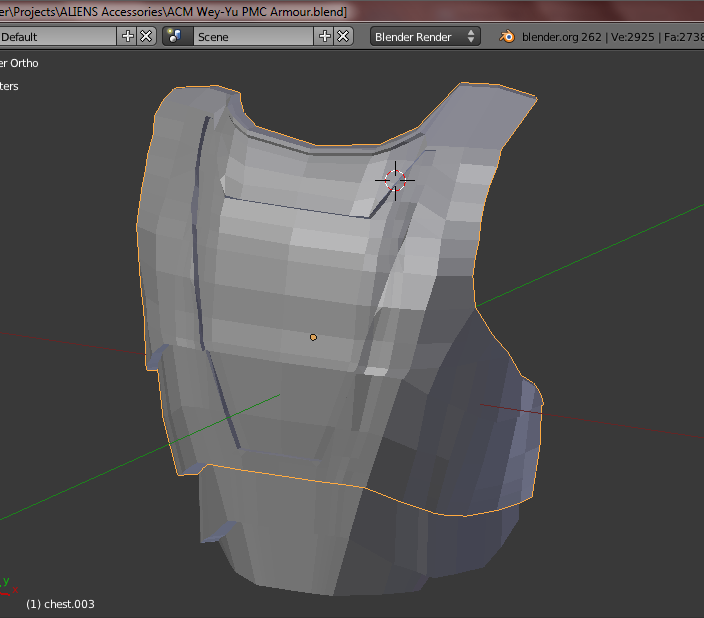Open the Blender Render engine dropdown

coord(425,36)
